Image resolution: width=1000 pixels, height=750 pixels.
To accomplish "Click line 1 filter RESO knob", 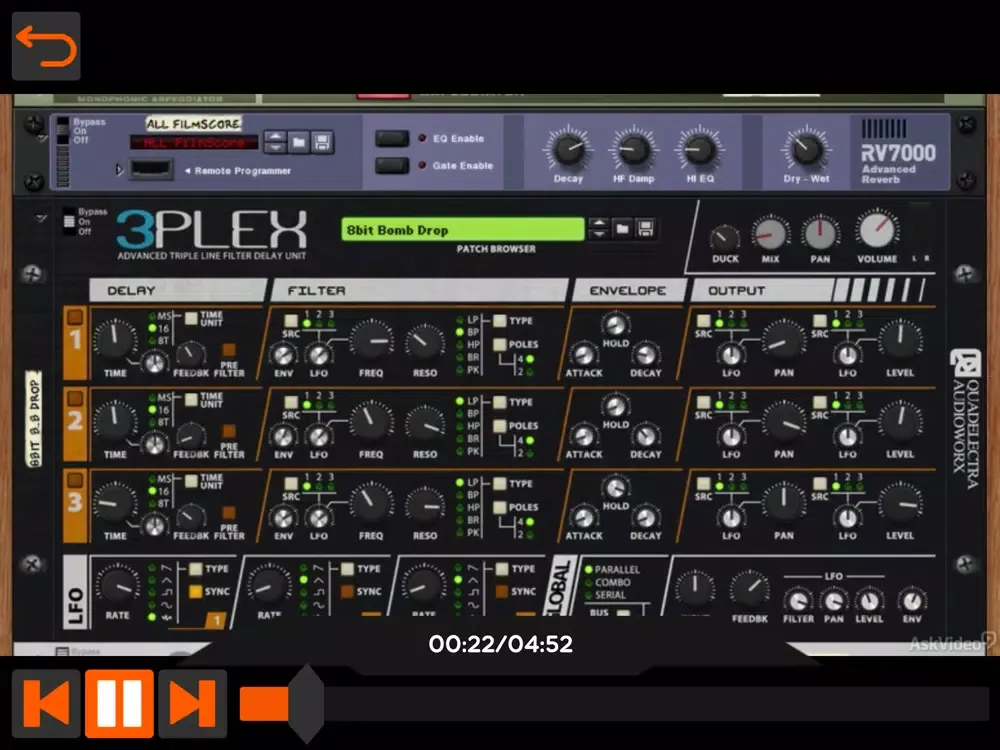I will click(425, 343).
